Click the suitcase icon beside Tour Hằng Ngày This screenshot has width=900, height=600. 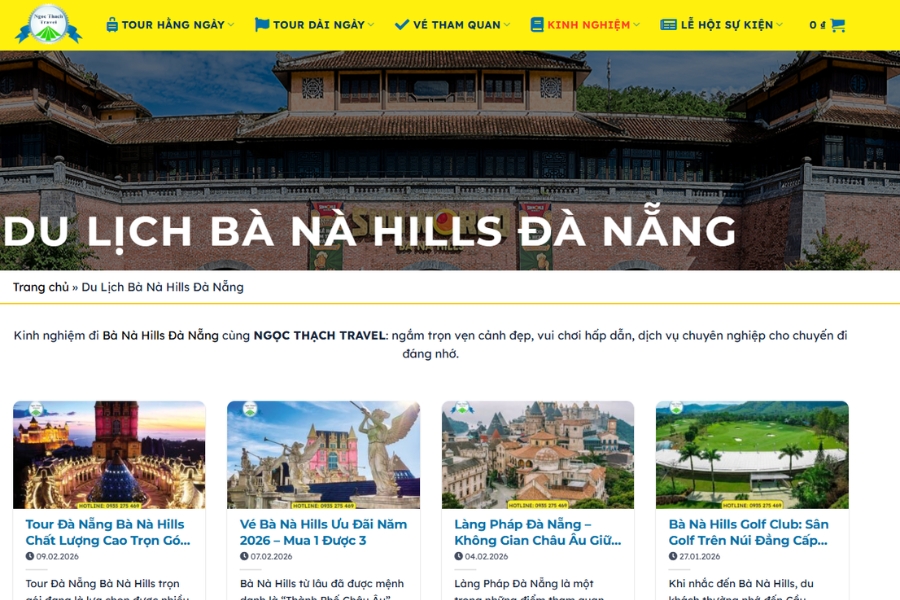tap(112, 25)
